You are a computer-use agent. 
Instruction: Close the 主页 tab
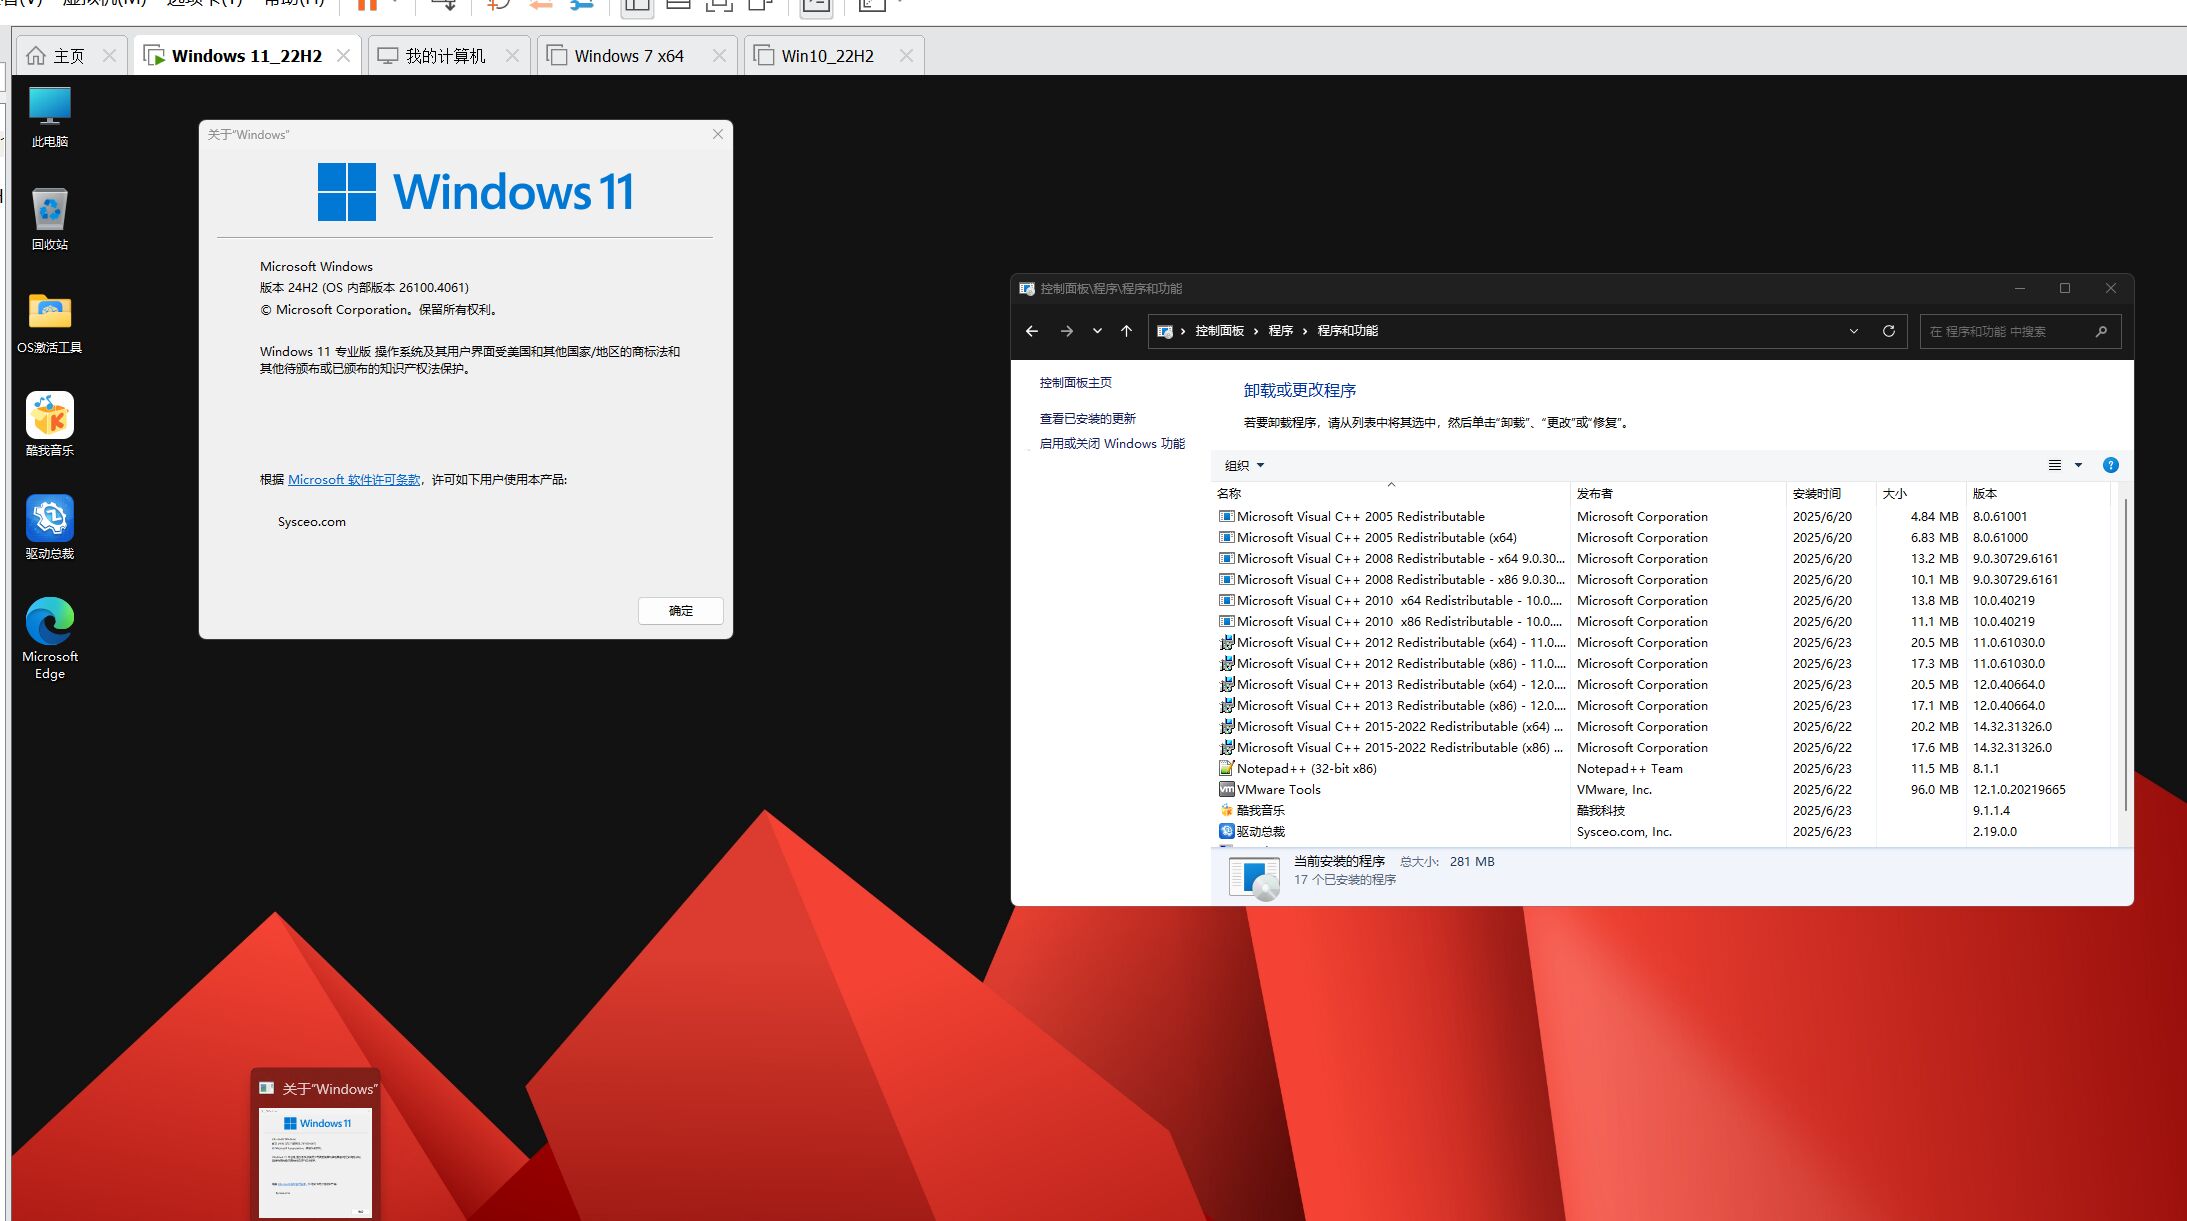110,56
